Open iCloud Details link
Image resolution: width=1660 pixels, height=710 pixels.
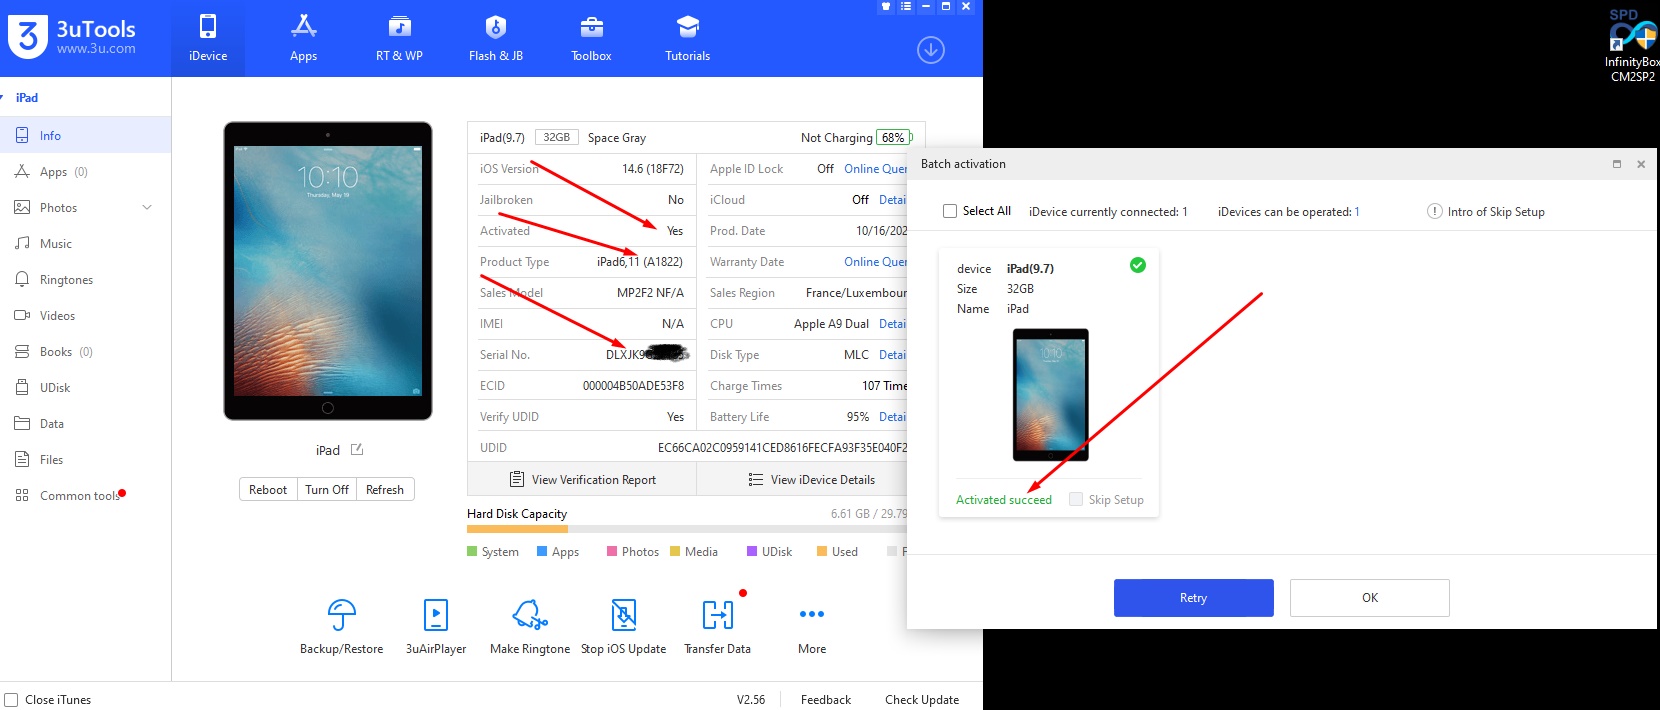(x=893, y=200)
